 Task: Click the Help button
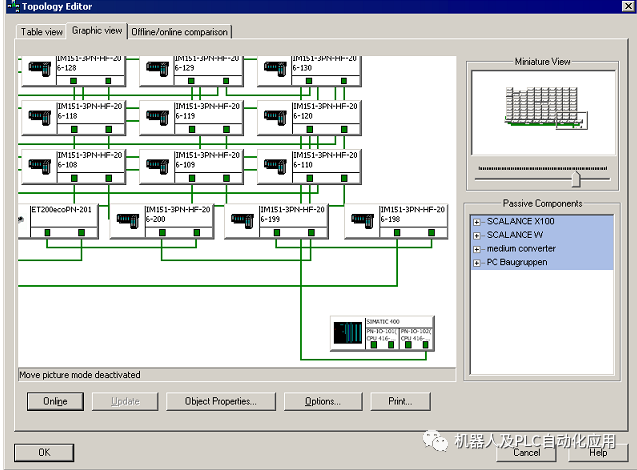[x=598, y=453]
